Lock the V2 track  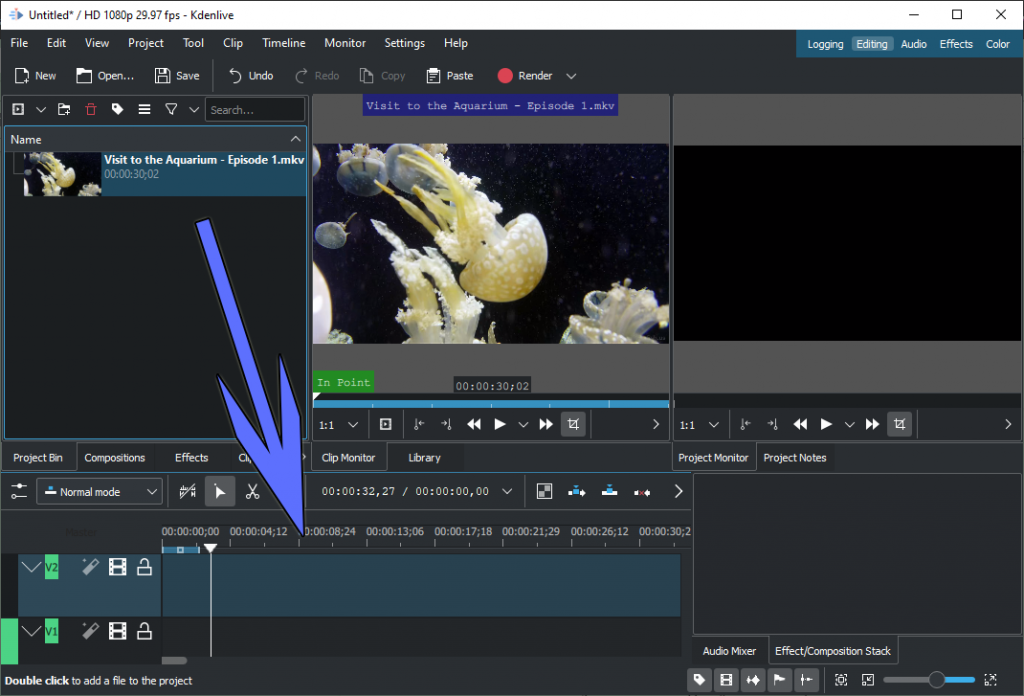(144, 567)
